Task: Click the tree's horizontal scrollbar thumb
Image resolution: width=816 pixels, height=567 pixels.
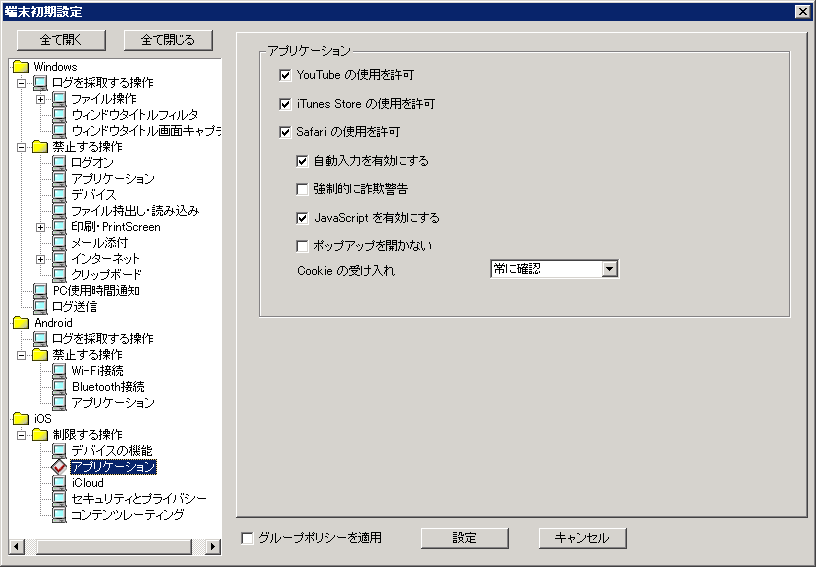Action: tap(113, 546)
